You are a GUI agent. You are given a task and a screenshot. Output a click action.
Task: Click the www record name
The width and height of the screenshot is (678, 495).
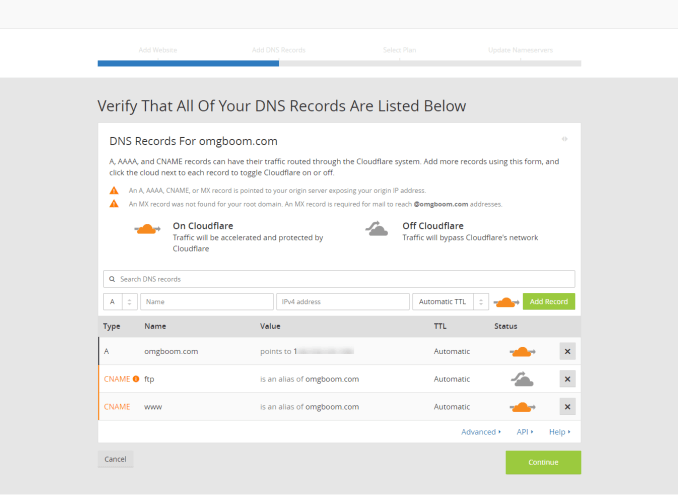tap(153, 407)
